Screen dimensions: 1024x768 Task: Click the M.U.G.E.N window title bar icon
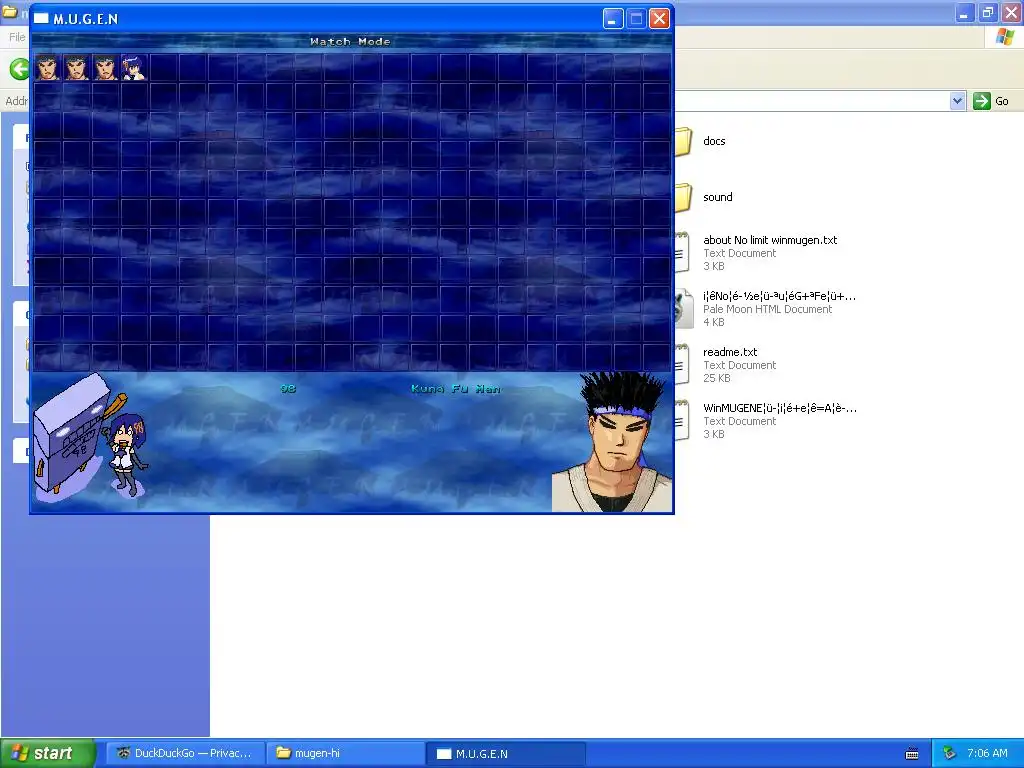click(41, 18)
